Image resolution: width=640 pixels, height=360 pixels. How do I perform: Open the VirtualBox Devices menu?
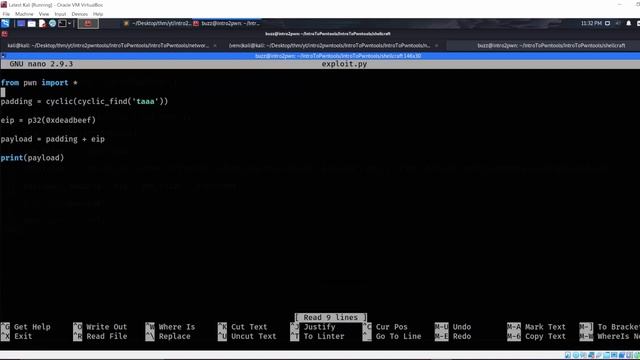(80, 14)
